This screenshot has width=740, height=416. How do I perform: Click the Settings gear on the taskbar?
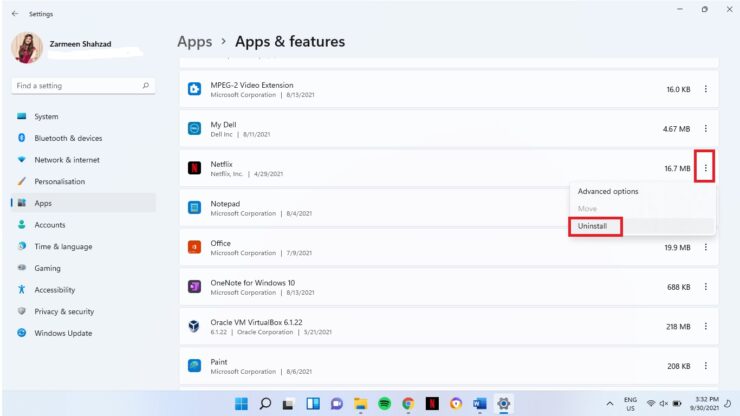[504, 404]
